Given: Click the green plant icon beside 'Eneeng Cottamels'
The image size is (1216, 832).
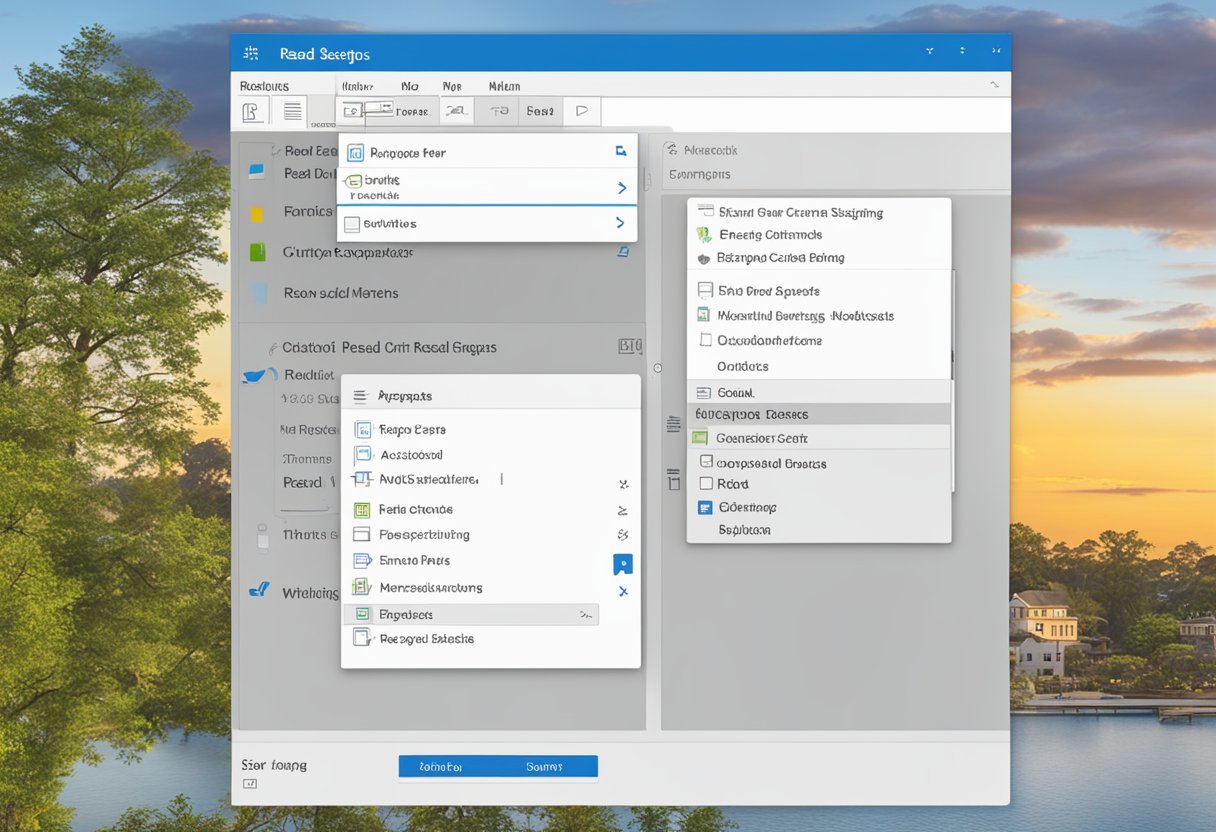Looking at the screenshot, I should 703,235.
